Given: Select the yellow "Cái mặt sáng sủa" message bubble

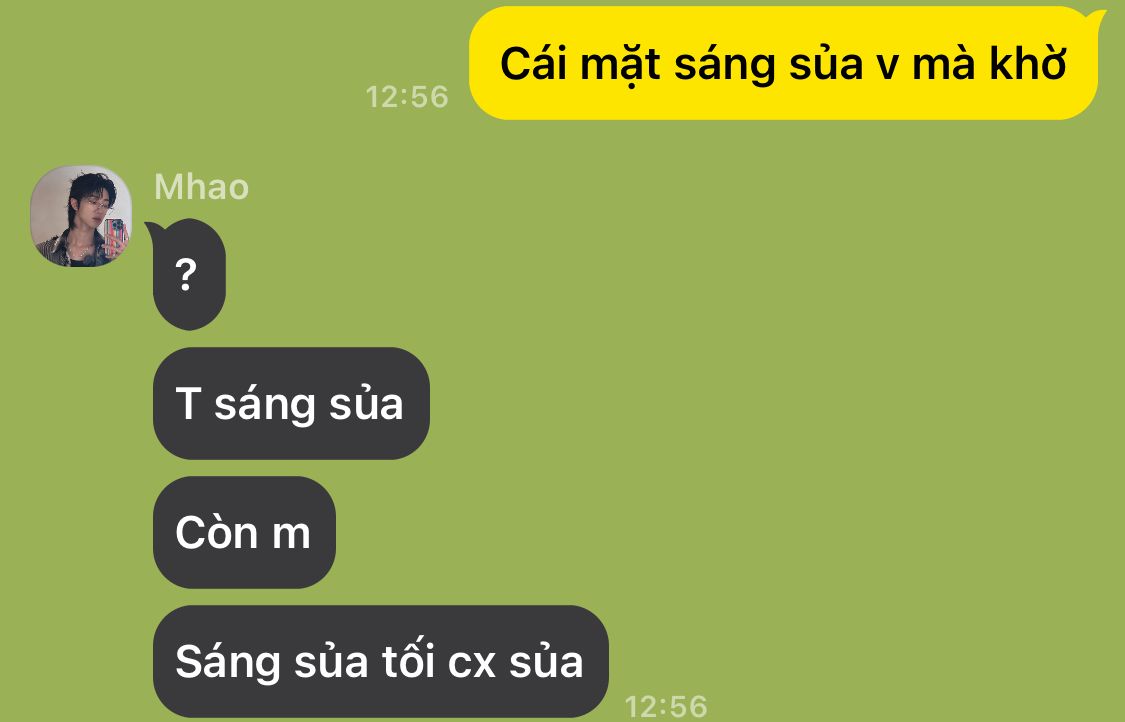Looking at the screenshot, I should coord(783,63).
